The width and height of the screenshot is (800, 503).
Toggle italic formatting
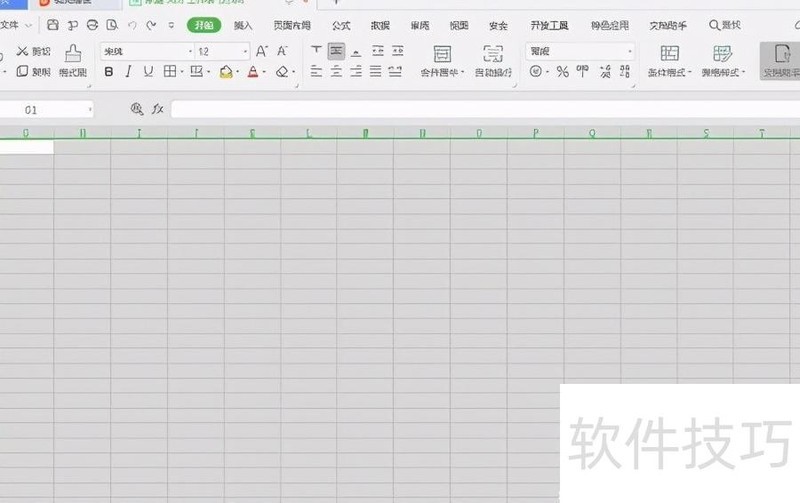click(128, 72)
